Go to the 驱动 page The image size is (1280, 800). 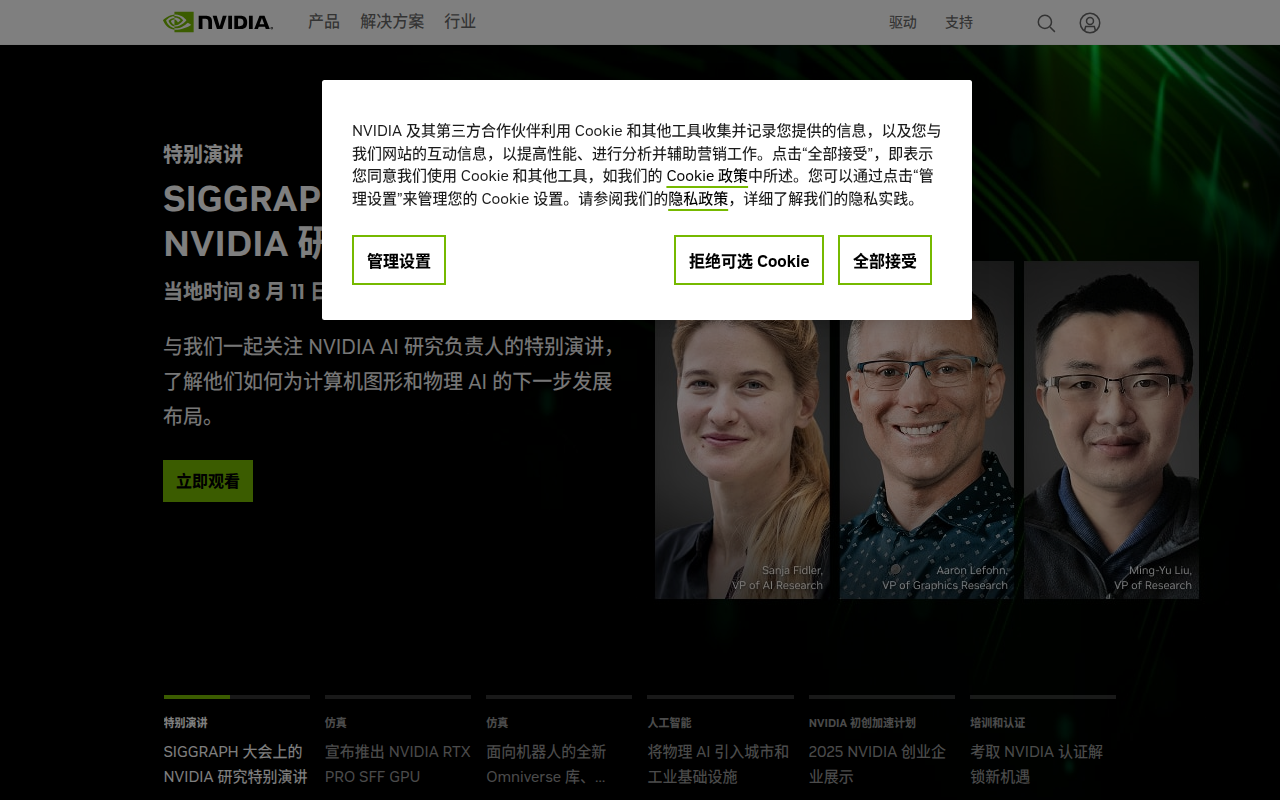point(903,22)
